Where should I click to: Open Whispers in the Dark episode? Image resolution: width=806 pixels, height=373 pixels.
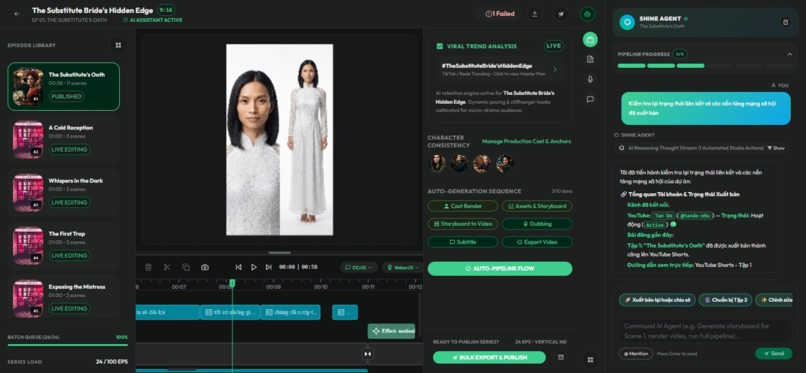point(64,193)
